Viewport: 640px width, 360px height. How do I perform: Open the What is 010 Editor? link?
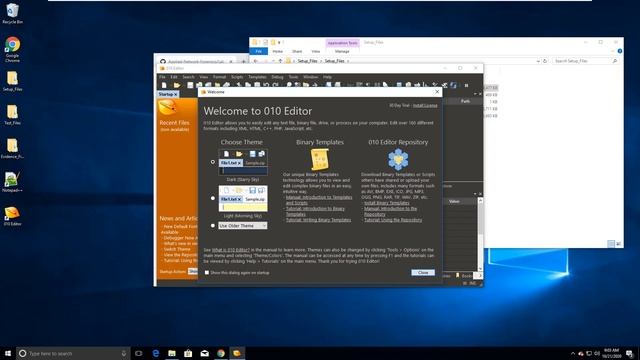[x=231, y=250]
